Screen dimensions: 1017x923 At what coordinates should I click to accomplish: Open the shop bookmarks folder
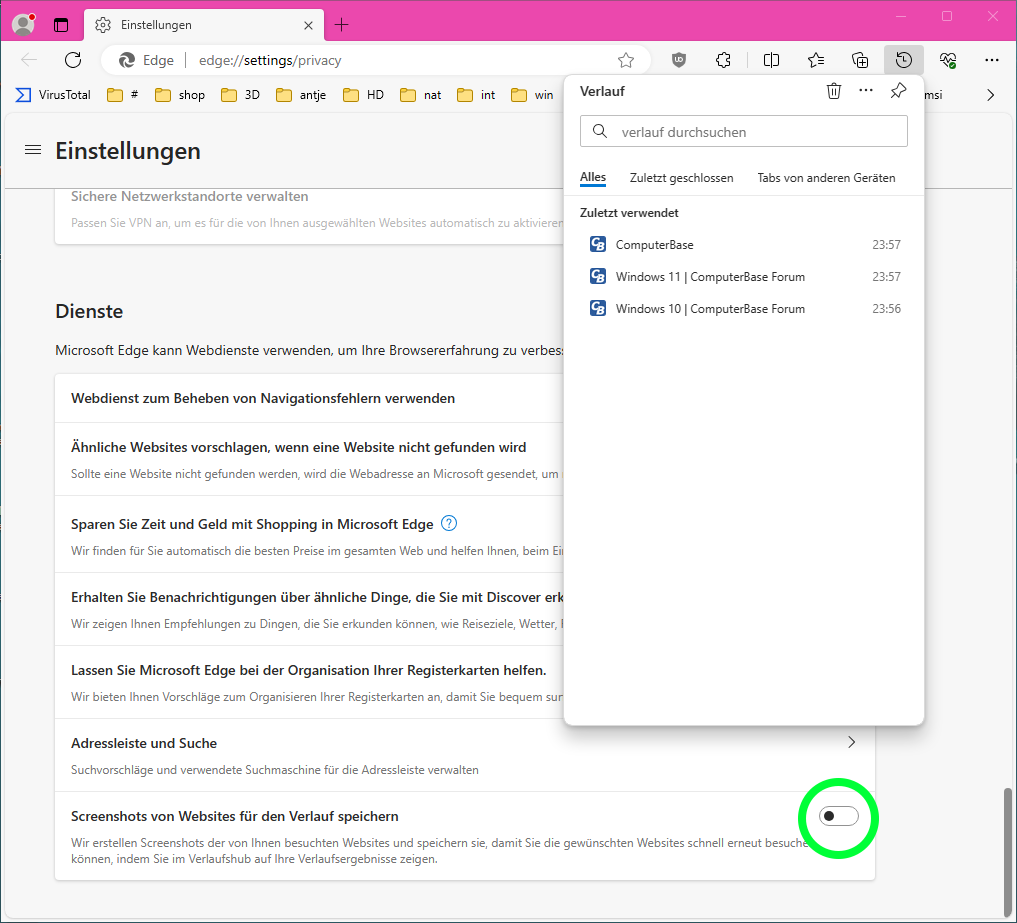click(x=180, y=95)
